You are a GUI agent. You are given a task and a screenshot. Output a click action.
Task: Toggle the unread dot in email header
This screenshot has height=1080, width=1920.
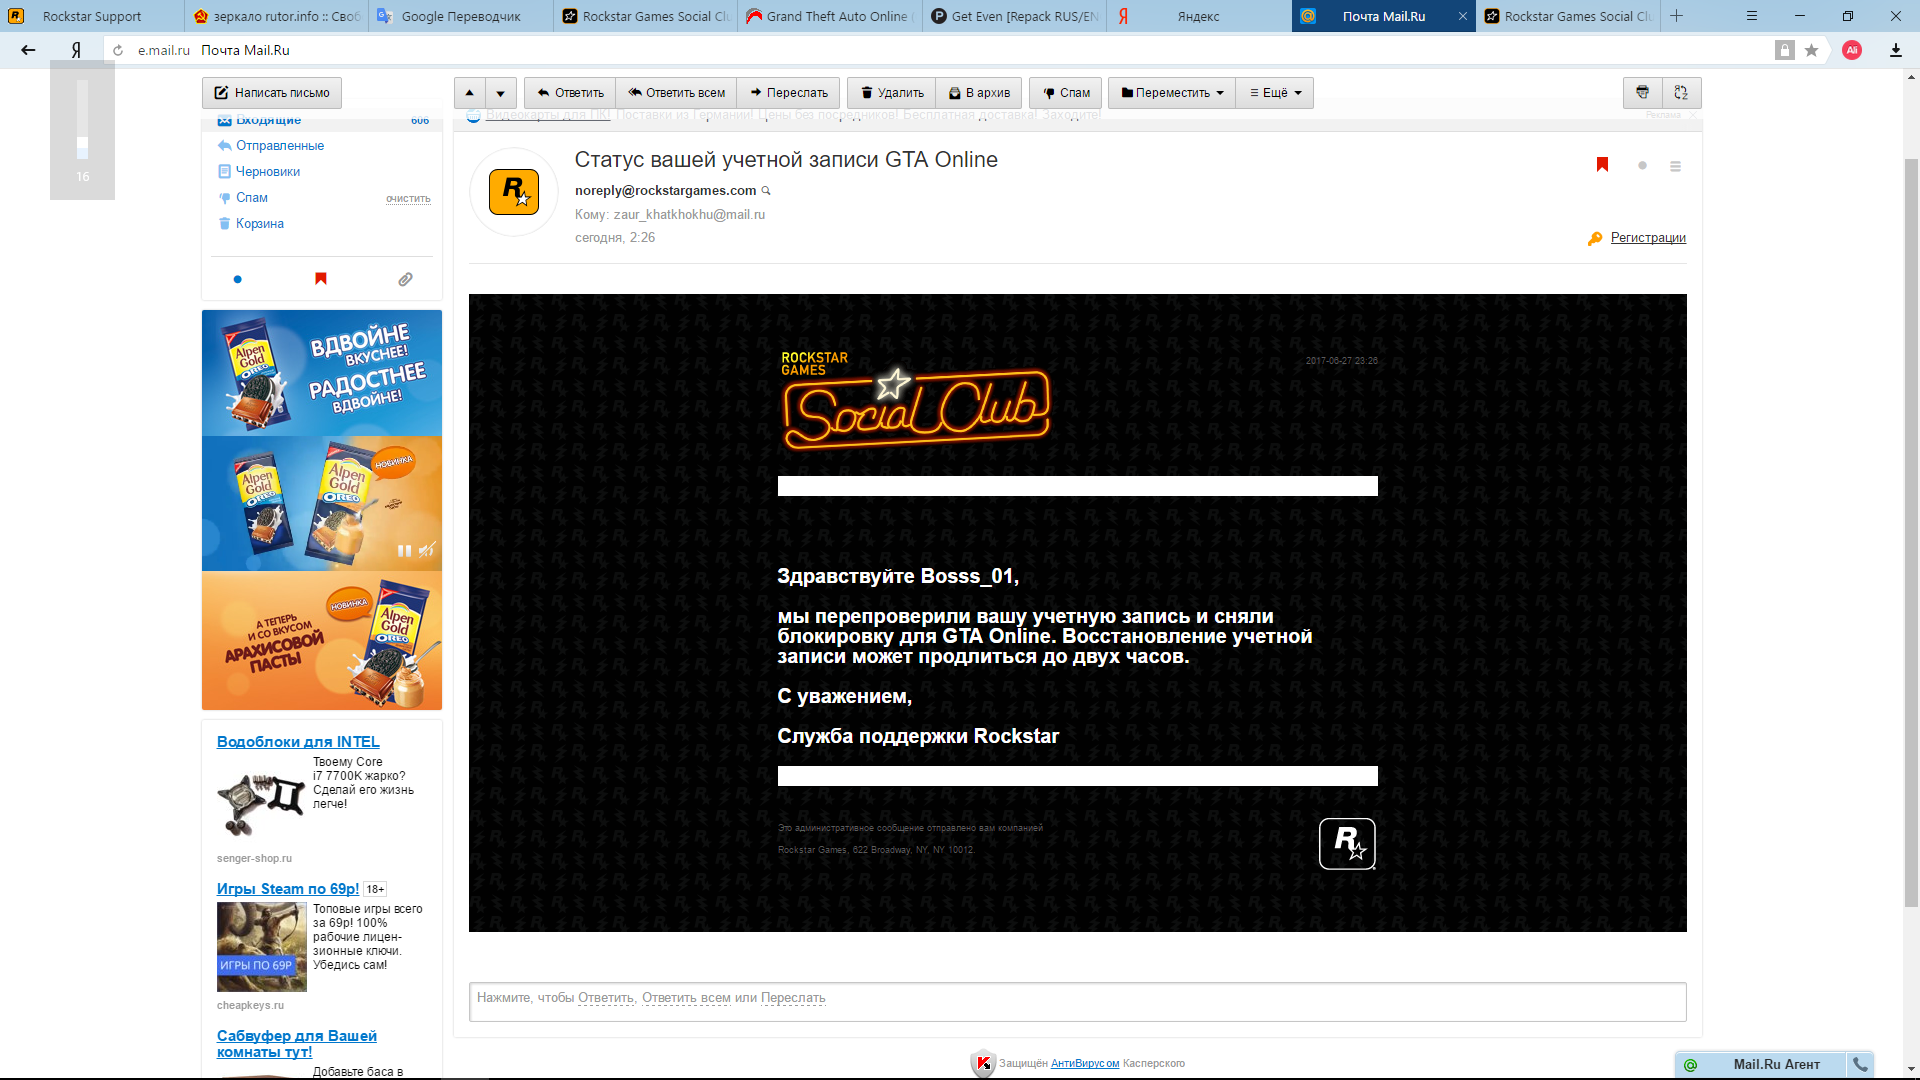(1642, 166)
